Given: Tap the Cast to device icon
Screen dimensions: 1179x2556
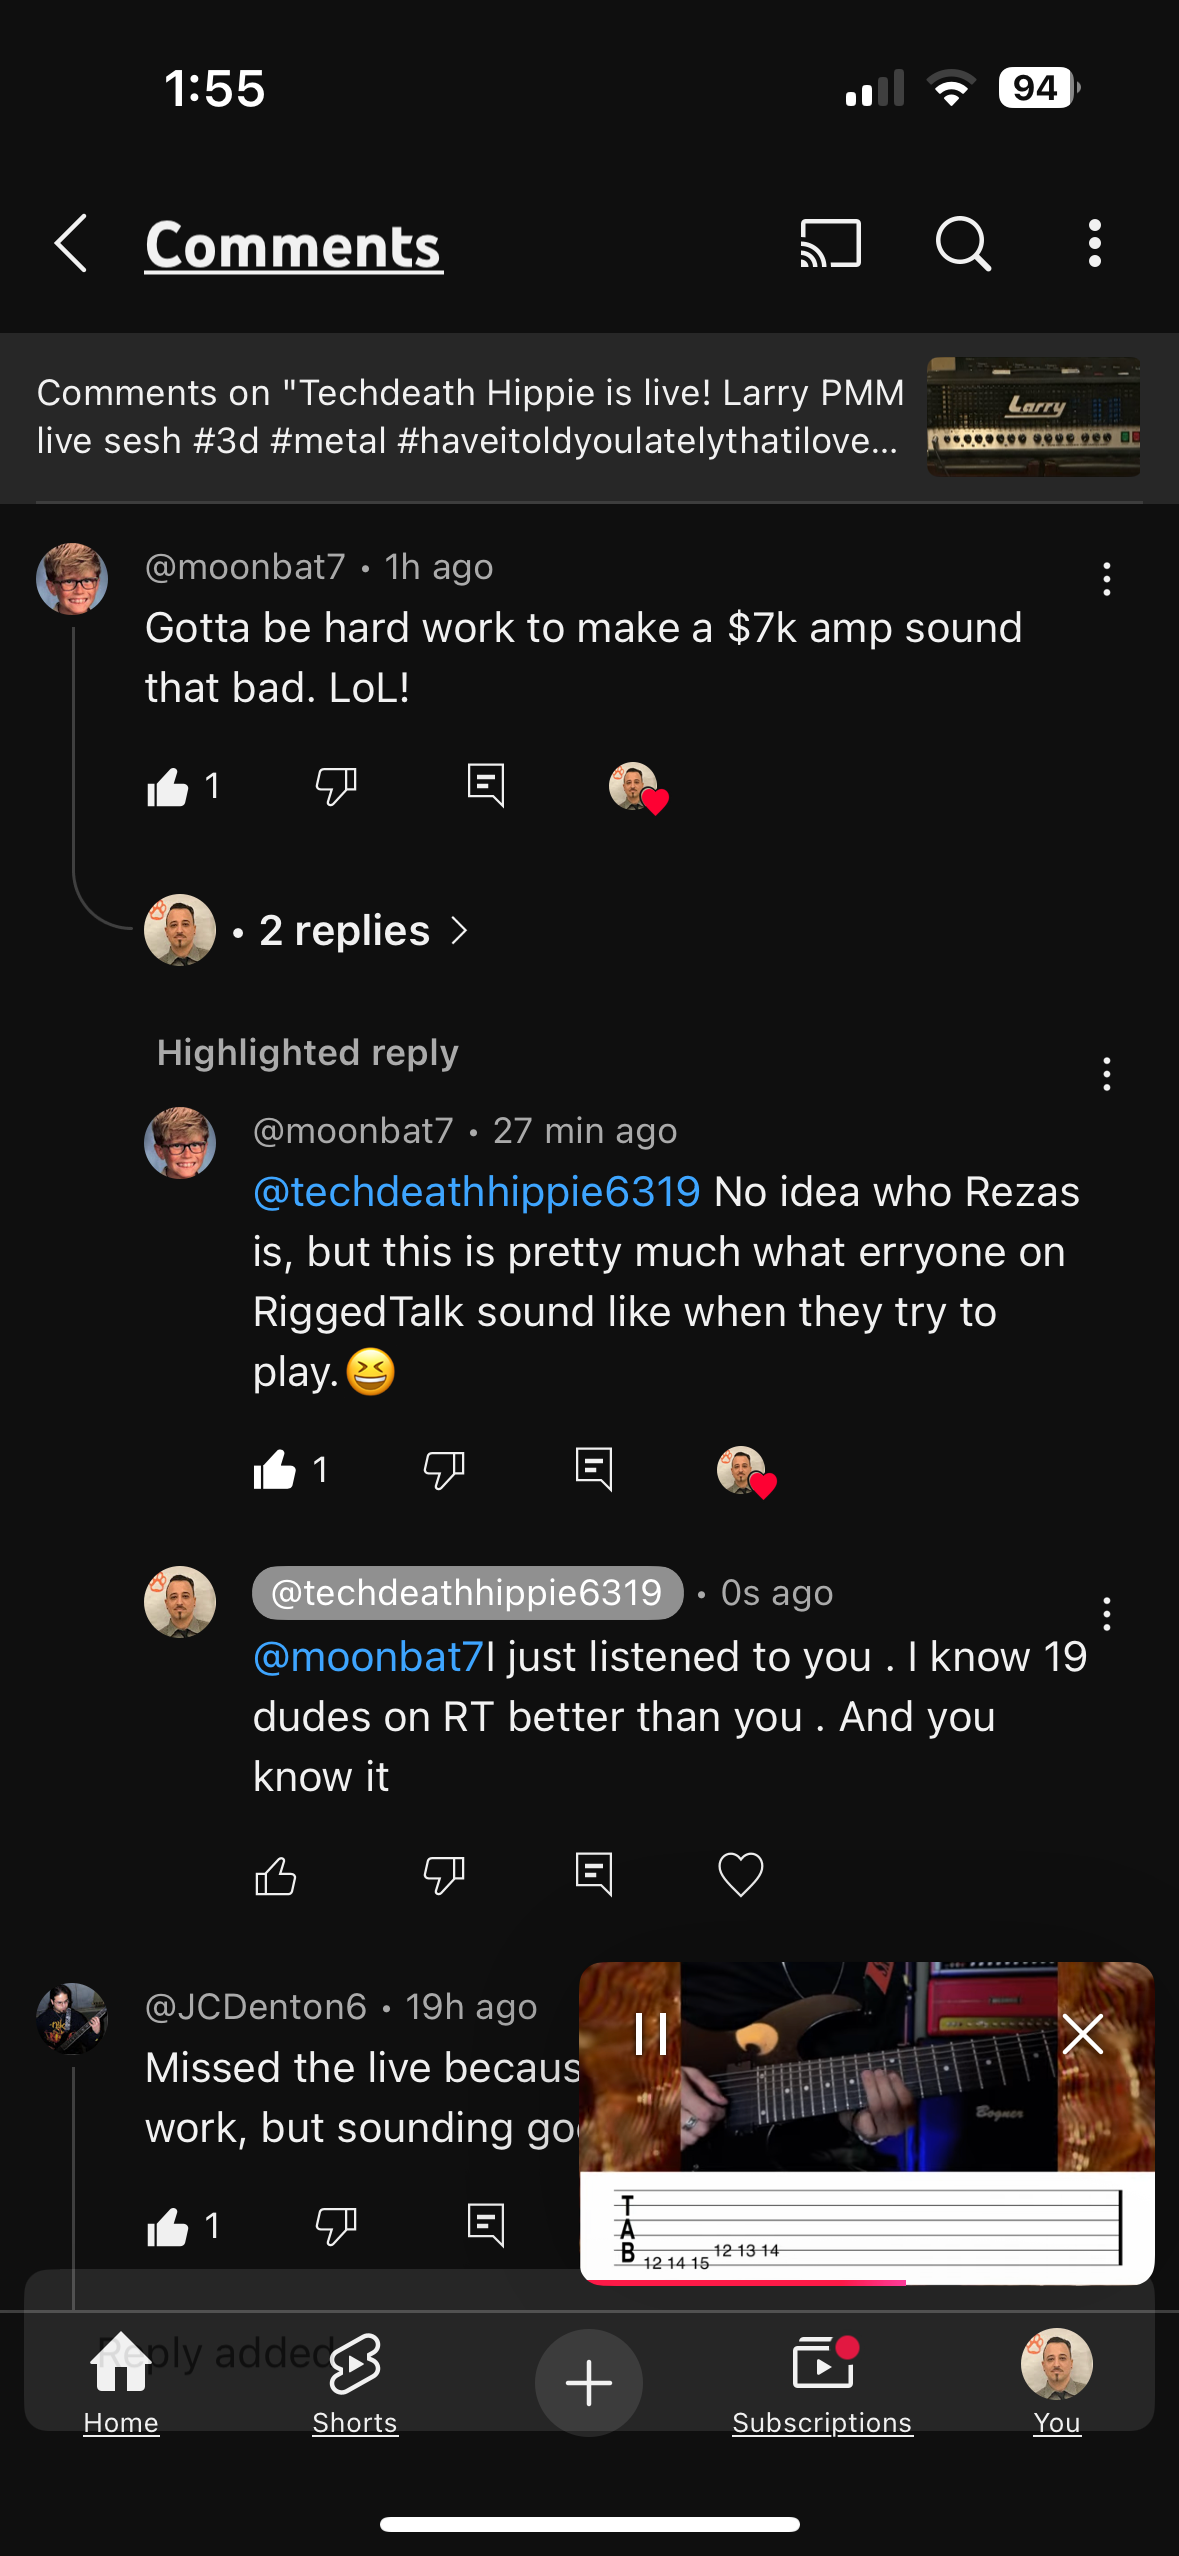Looking at the screenshot, I should 830,244.
